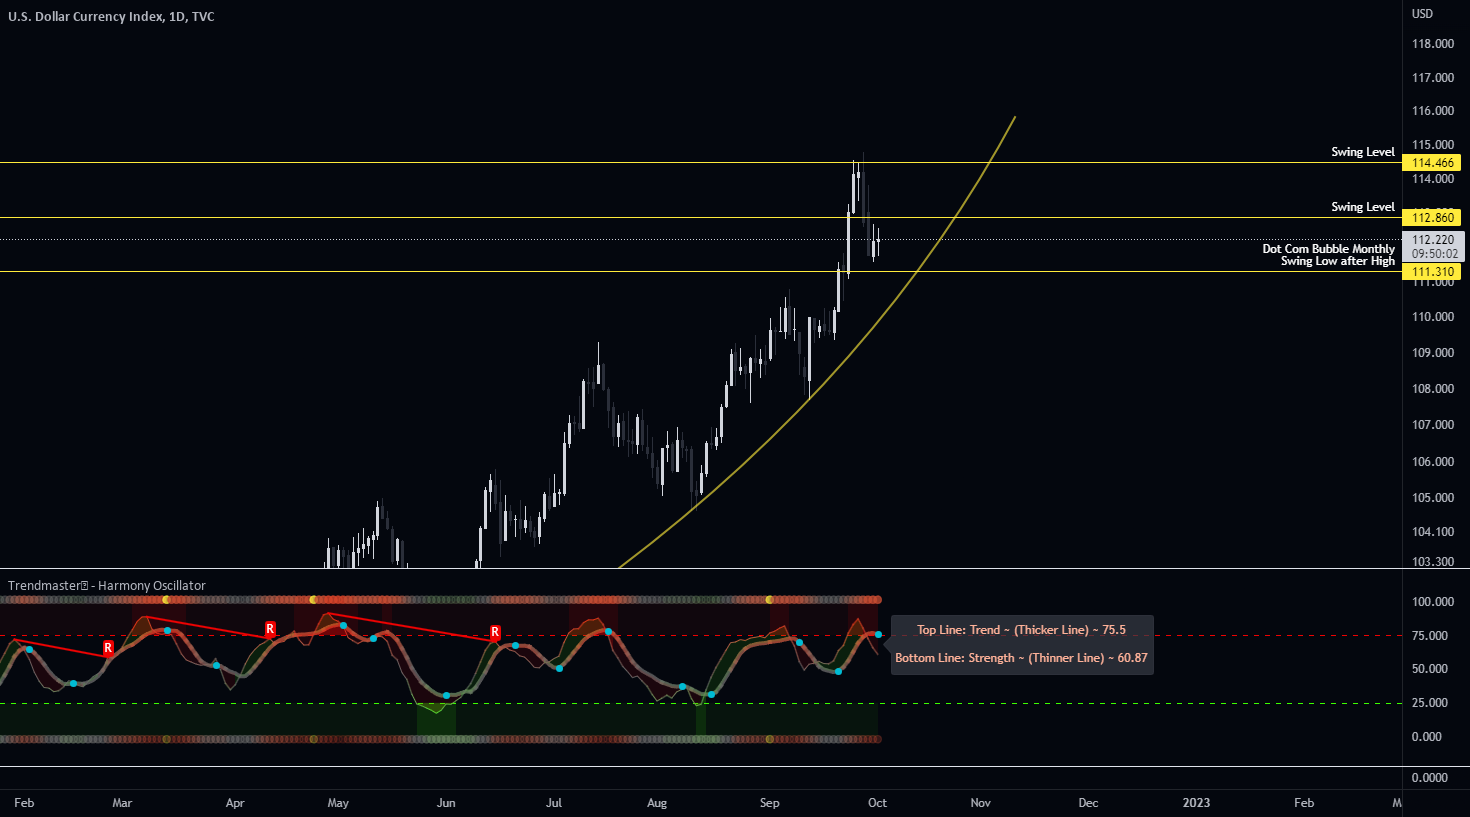Viewport: 1470px width, 817px height.
Task: Click the yellow 111.310 price tag
Action: (x=1433, y=272)
